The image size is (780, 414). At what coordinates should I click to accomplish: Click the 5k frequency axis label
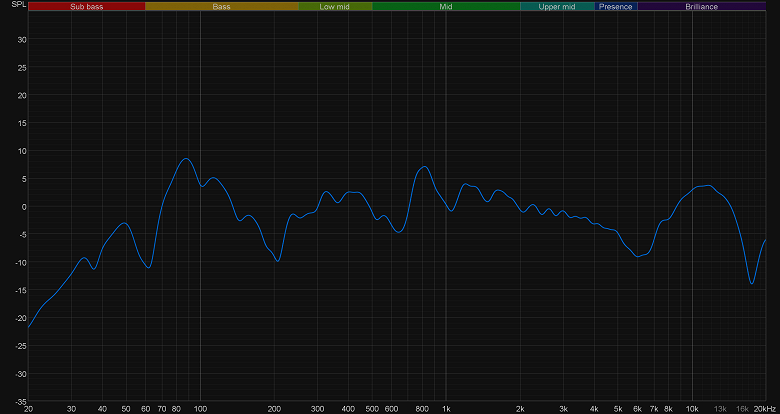pyautogui.click(x=618, y=409)
